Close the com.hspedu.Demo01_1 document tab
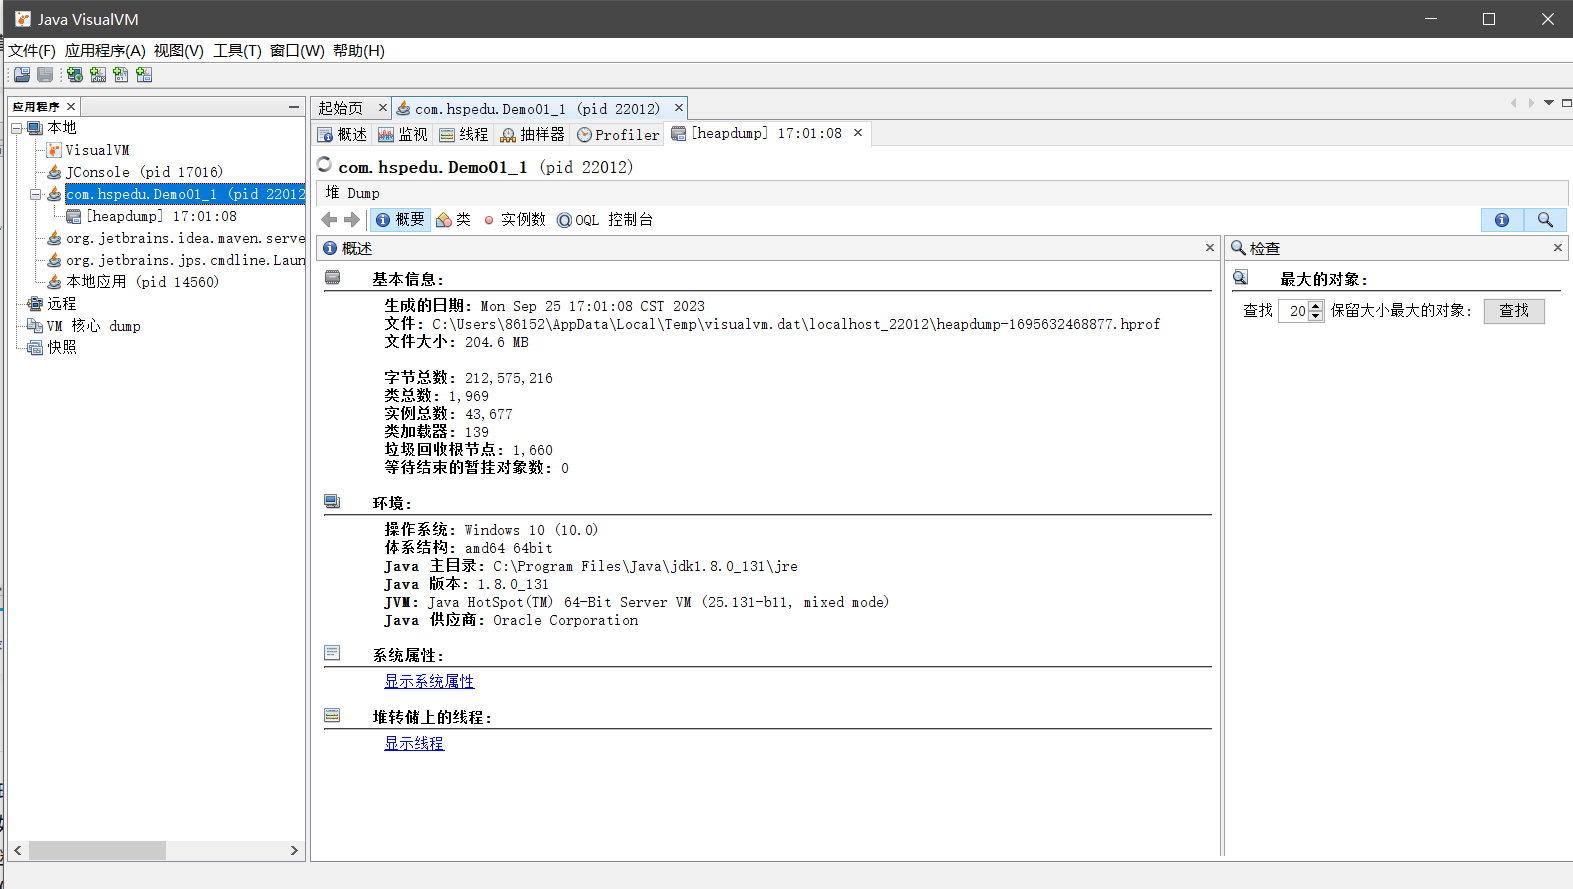This screenshot has height=889, width=1573. tap(679, 107)
